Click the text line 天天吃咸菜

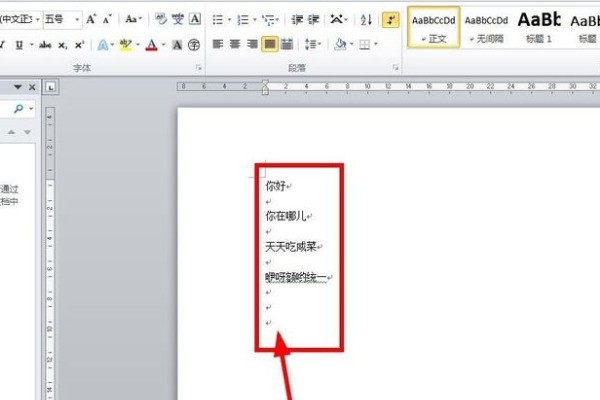(x=291, y=247)
